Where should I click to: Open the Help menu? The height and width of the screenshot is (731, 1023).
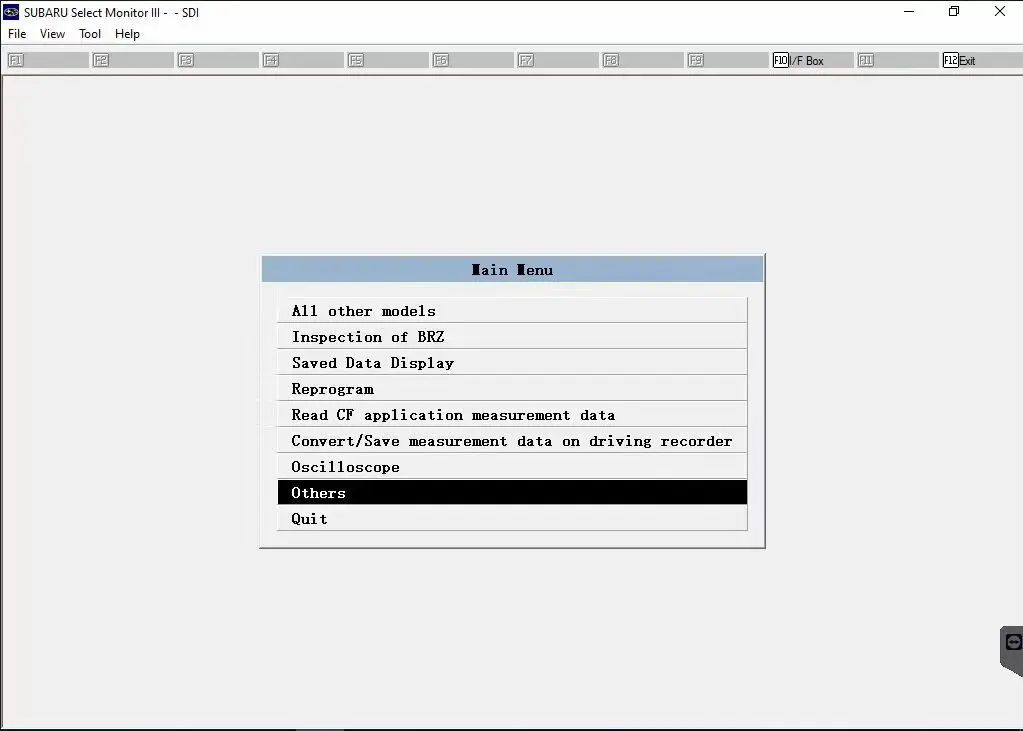[127, 34]
